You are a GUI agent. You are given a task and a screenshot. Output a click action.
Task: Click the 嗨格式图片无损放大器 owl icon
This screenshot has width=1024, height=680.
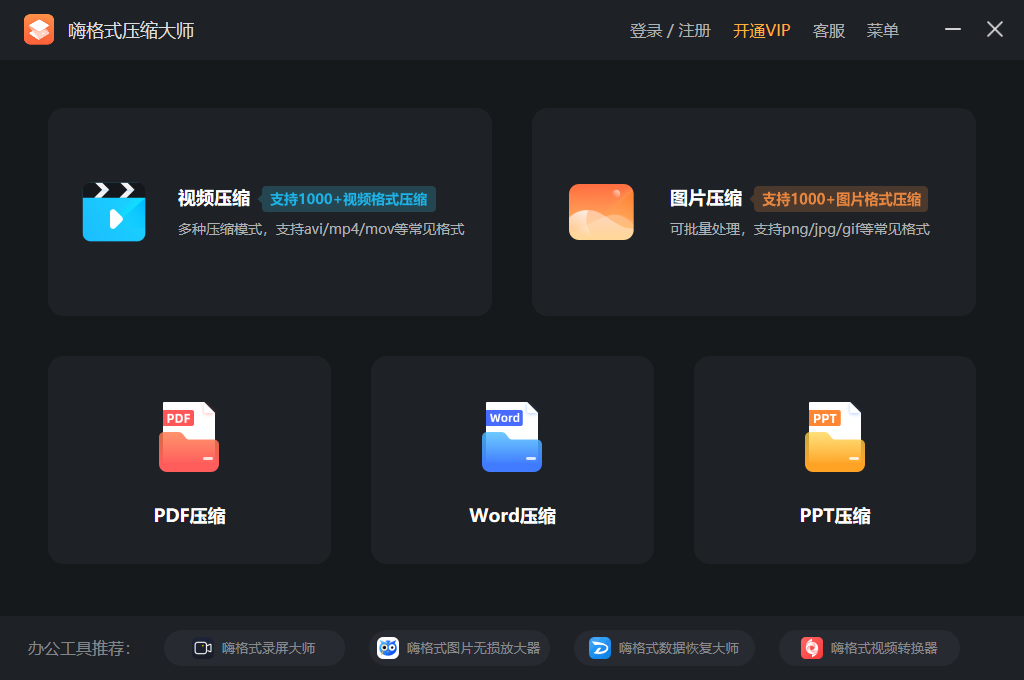pos(388,647)
